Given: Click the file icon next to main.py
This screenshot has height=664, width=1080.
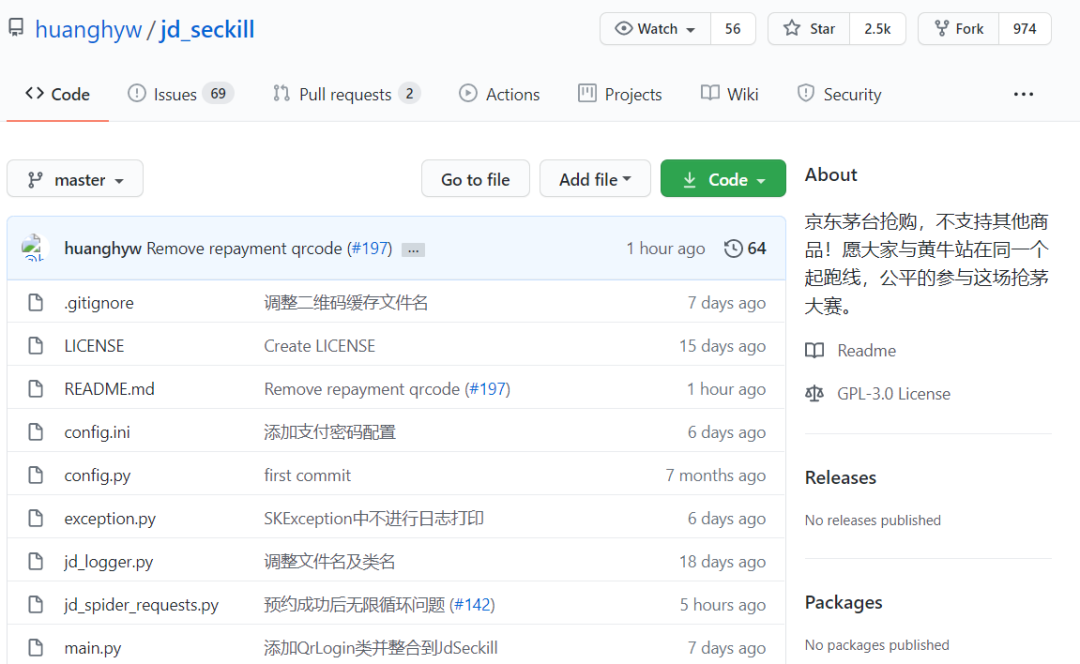Looking at the screenshot, I should pyautogui.click(x=35, y=647).
